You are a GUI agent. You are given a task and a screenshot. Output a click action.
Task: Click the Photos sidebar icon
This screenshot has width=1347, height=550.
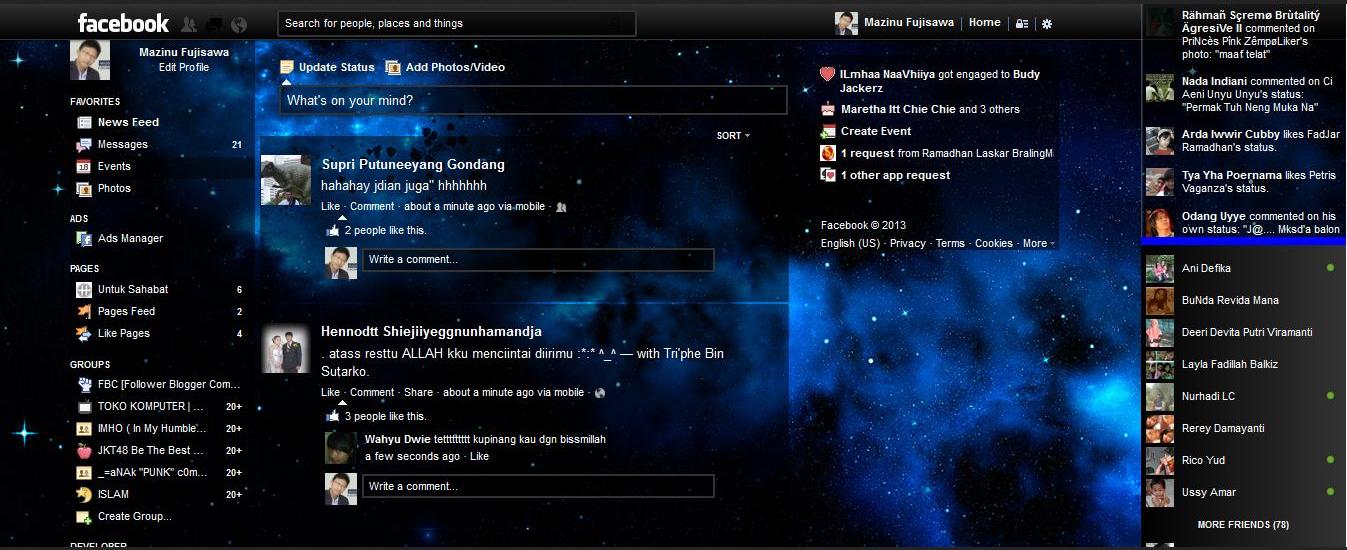point(84,188)
